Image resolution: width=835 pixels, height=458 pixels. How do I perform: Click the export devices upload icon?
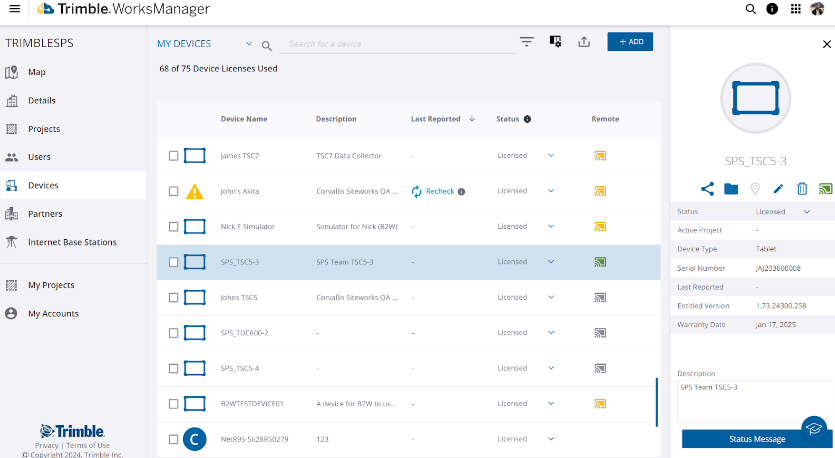(584, 42)
